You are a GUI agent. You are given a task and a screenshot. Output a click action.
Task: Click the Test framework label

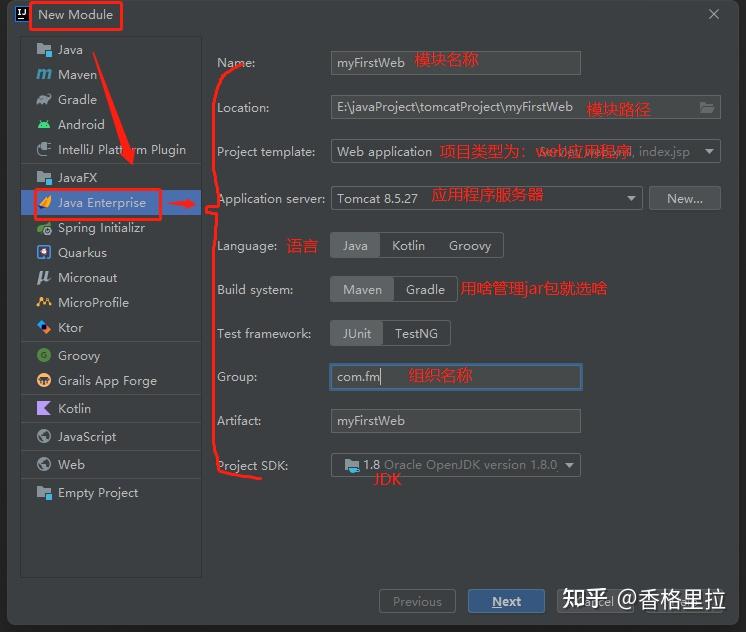click(264, 334)
